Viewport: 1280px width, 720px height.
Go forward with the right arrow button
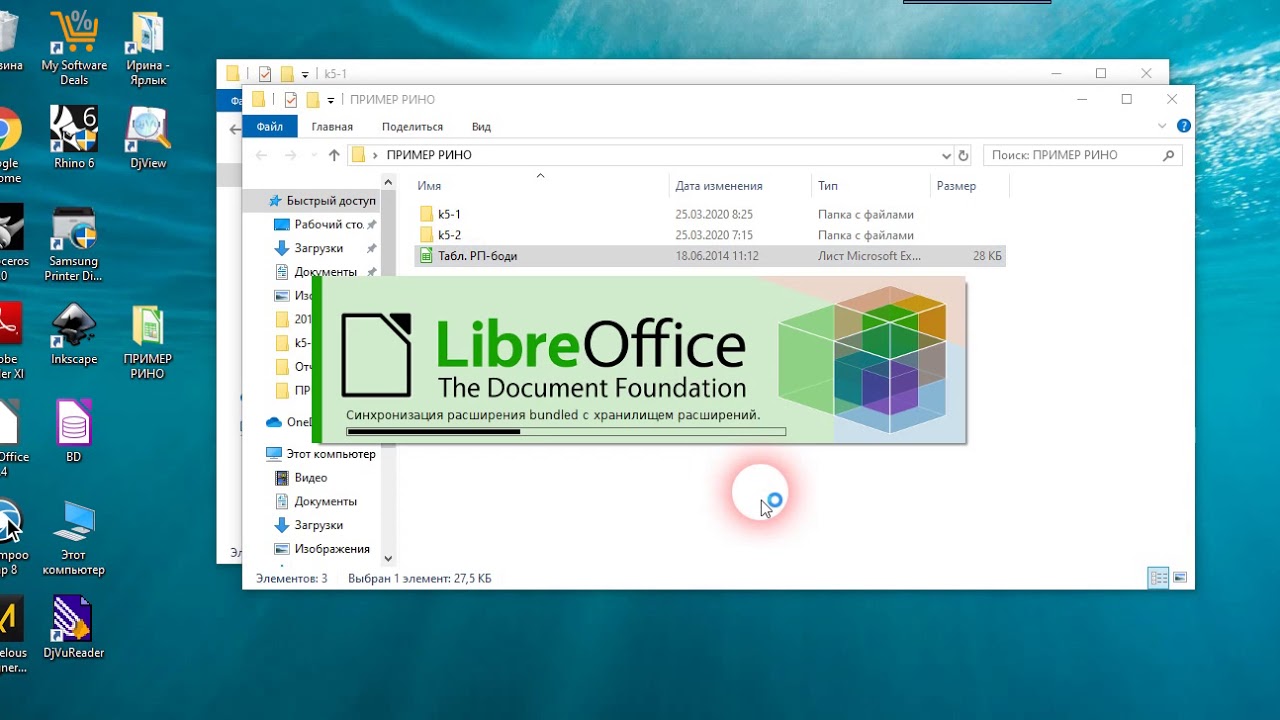click(291, 155)
